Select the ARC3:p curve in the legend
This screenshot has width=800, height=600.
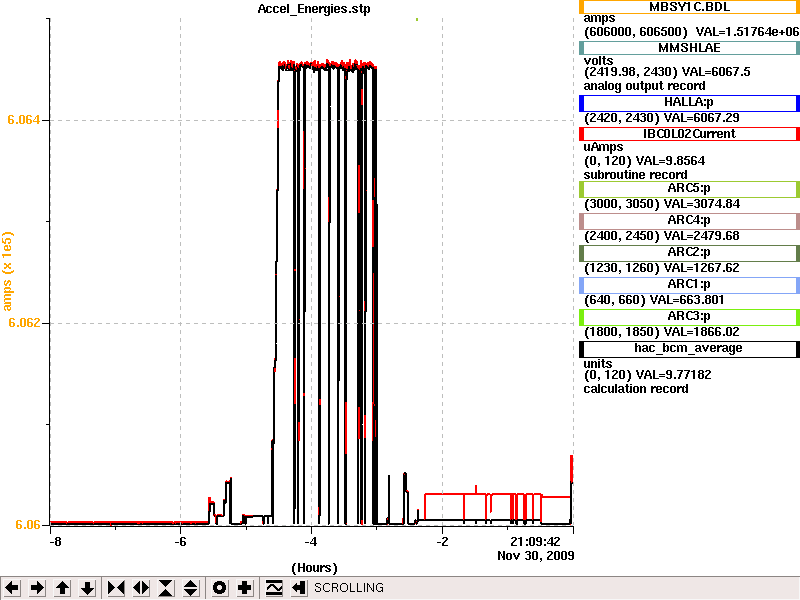coord(689,316)
